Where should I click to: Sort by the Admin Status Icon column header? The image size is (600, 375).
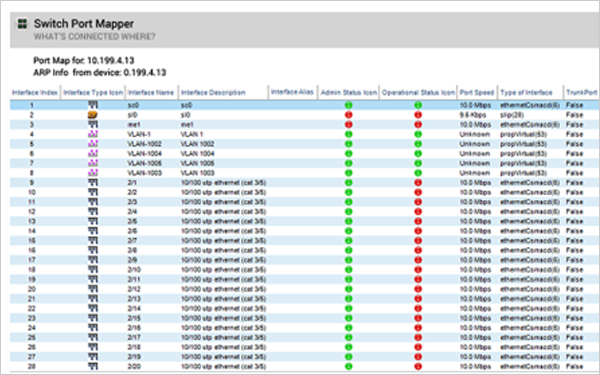349,92
